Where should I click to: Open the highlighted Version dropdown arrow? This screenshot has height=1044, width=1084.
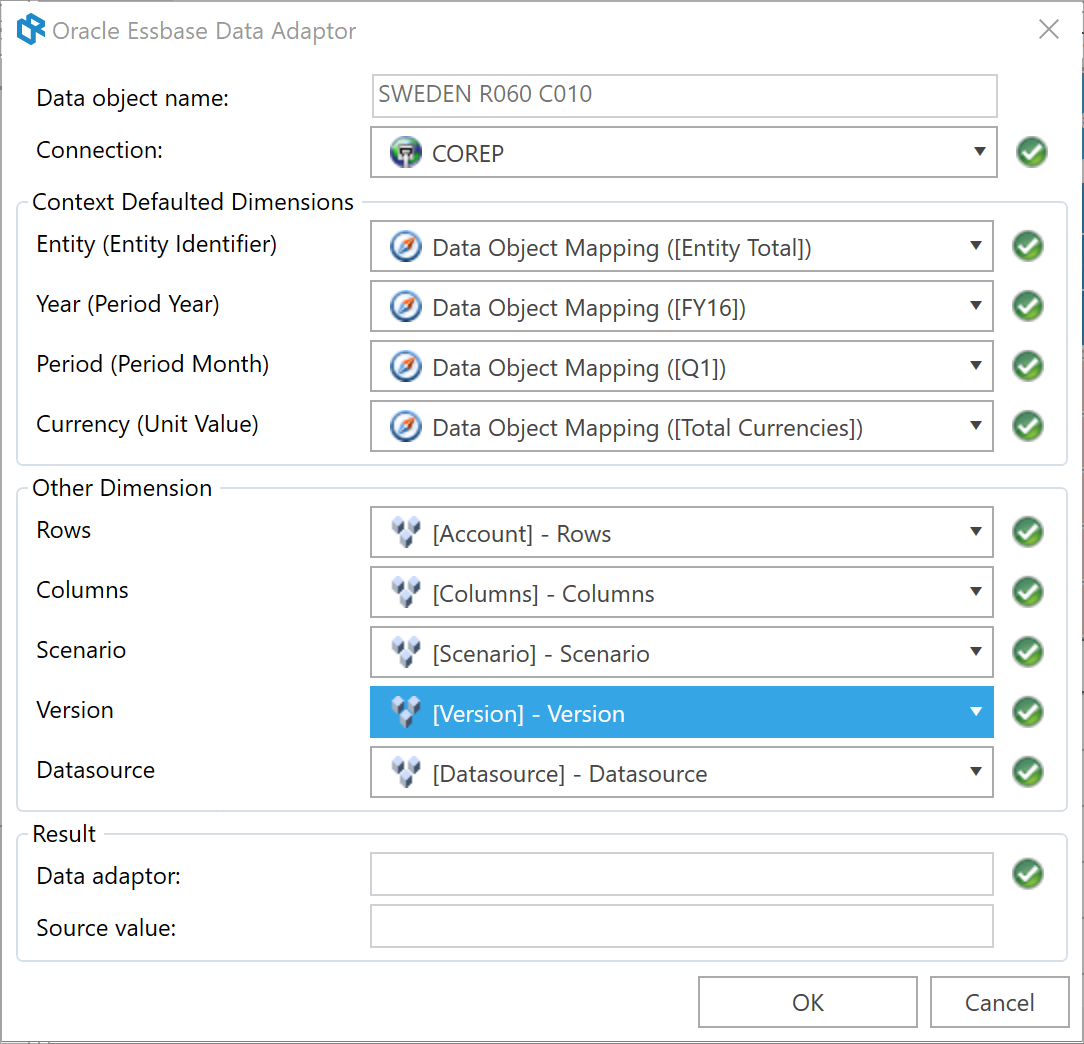(x=975, y=711)
